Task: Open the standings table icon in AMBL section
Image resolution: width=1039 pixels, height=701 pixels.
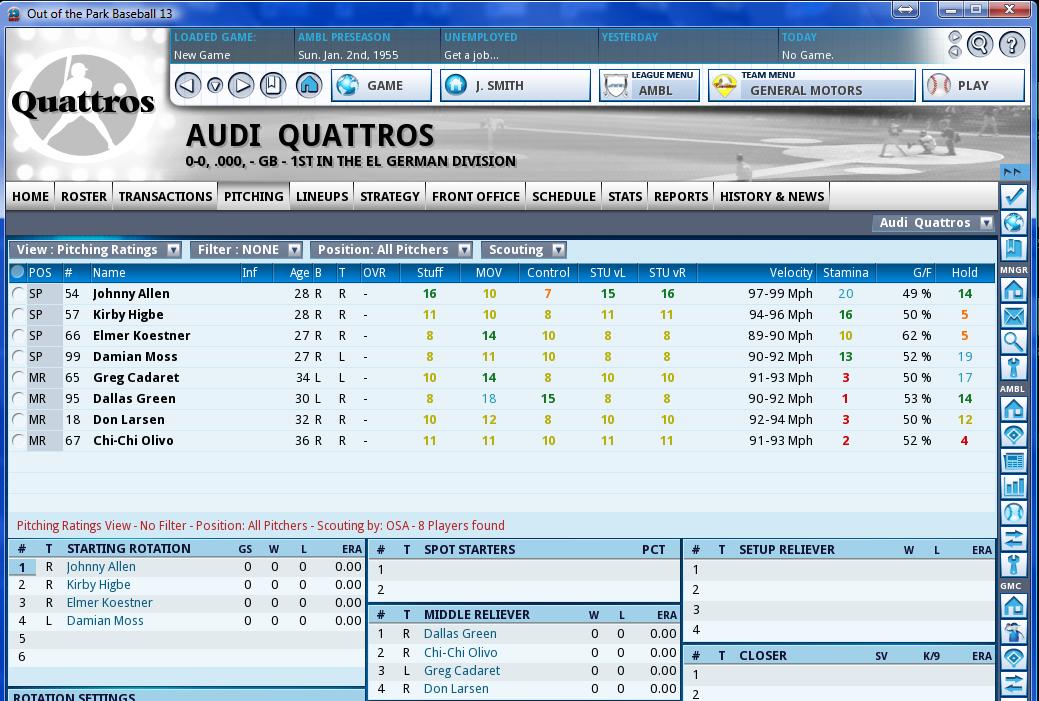Action: pos(1013,460)
